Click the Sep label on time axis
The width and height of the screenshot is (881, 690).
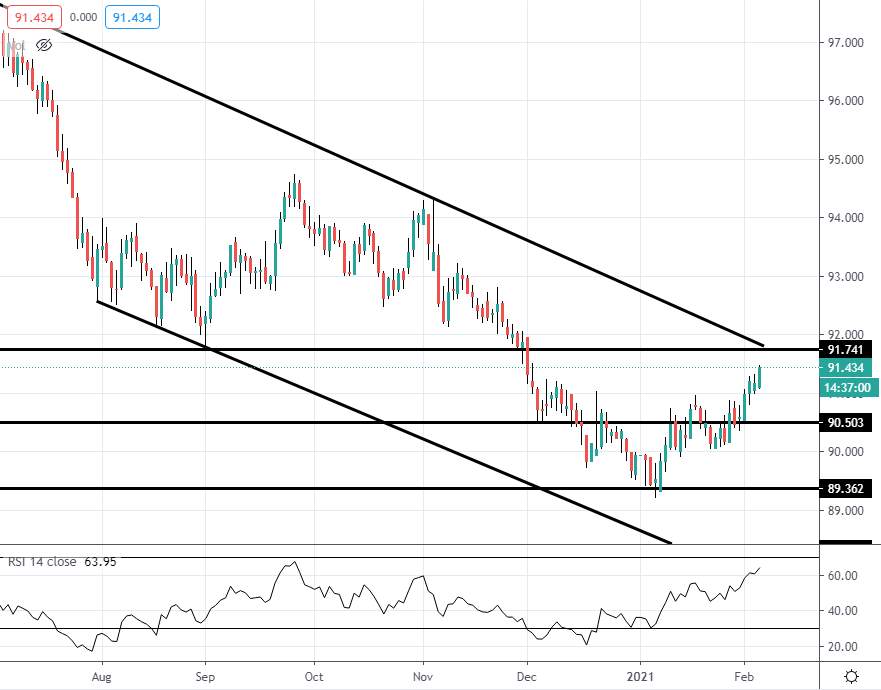click(x=205, y=677)
